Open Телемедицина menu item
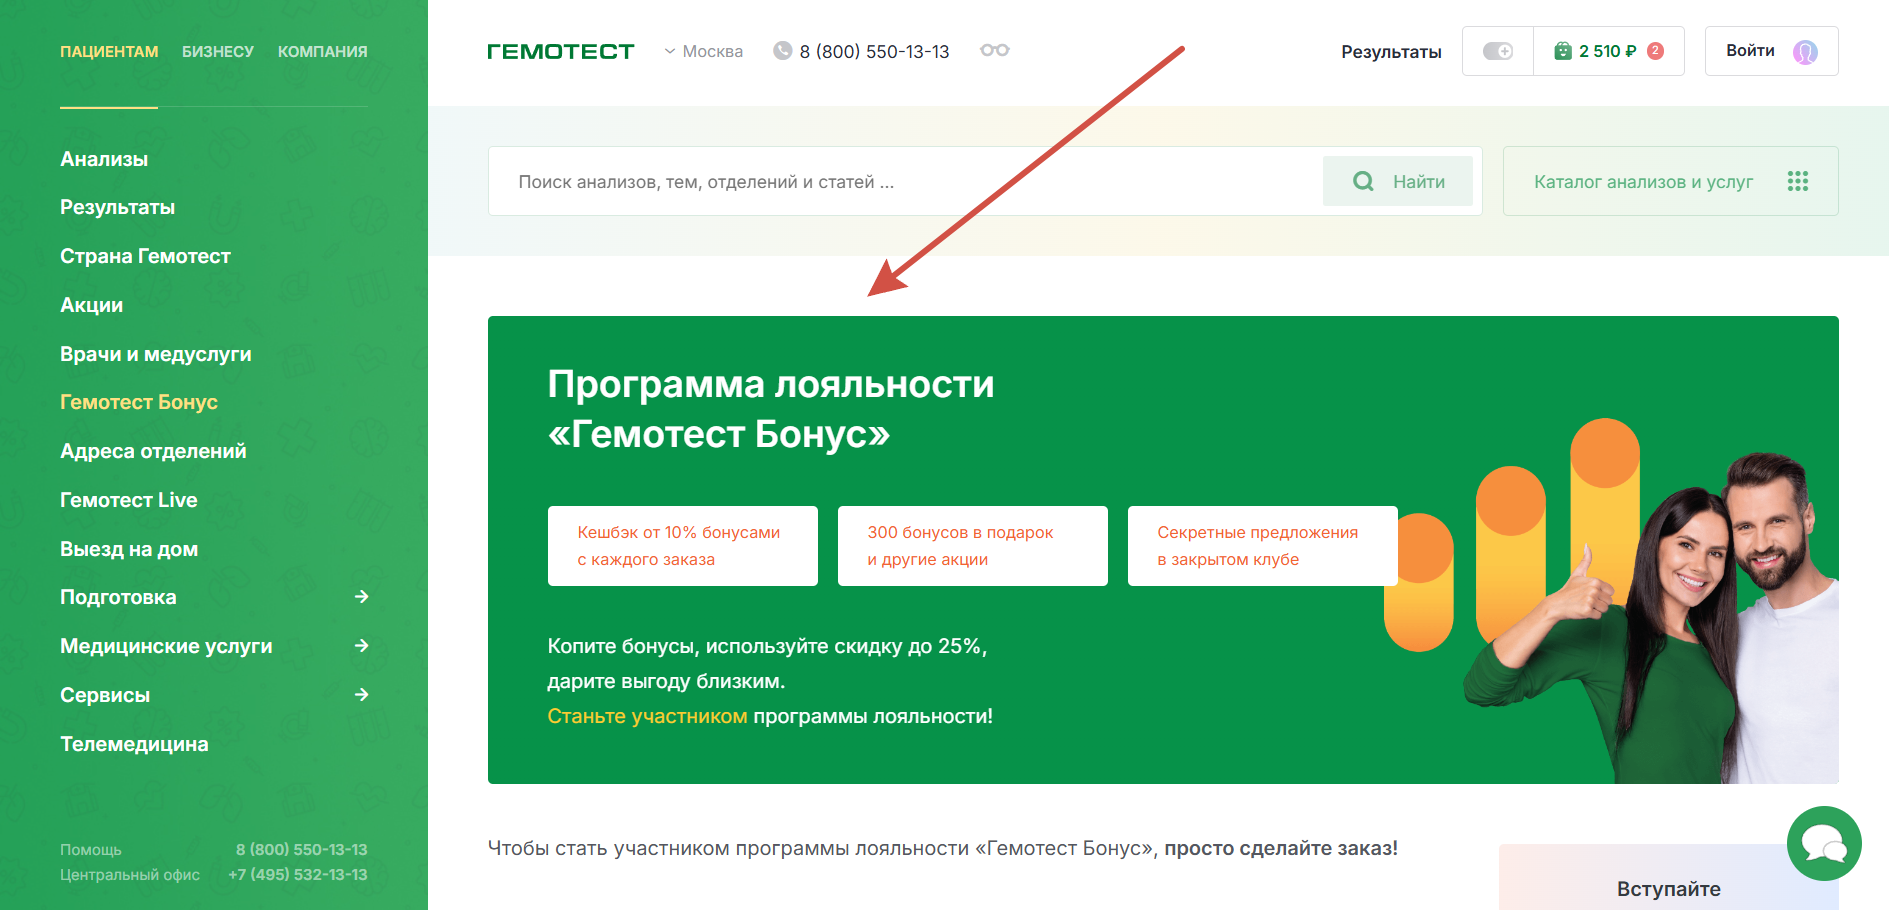1889x910 pixels. (134, 744)
